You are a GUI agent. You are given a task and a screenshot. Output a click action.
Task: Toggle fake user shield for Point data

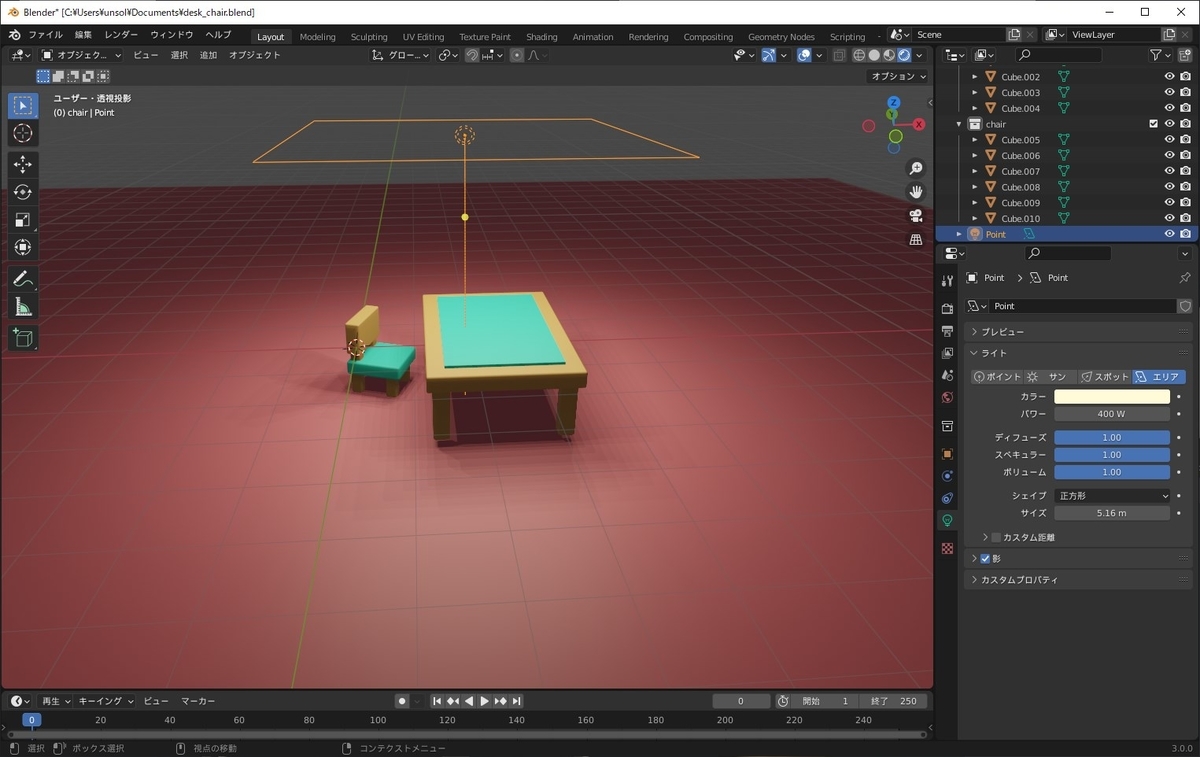click(x=1185, y=306)
